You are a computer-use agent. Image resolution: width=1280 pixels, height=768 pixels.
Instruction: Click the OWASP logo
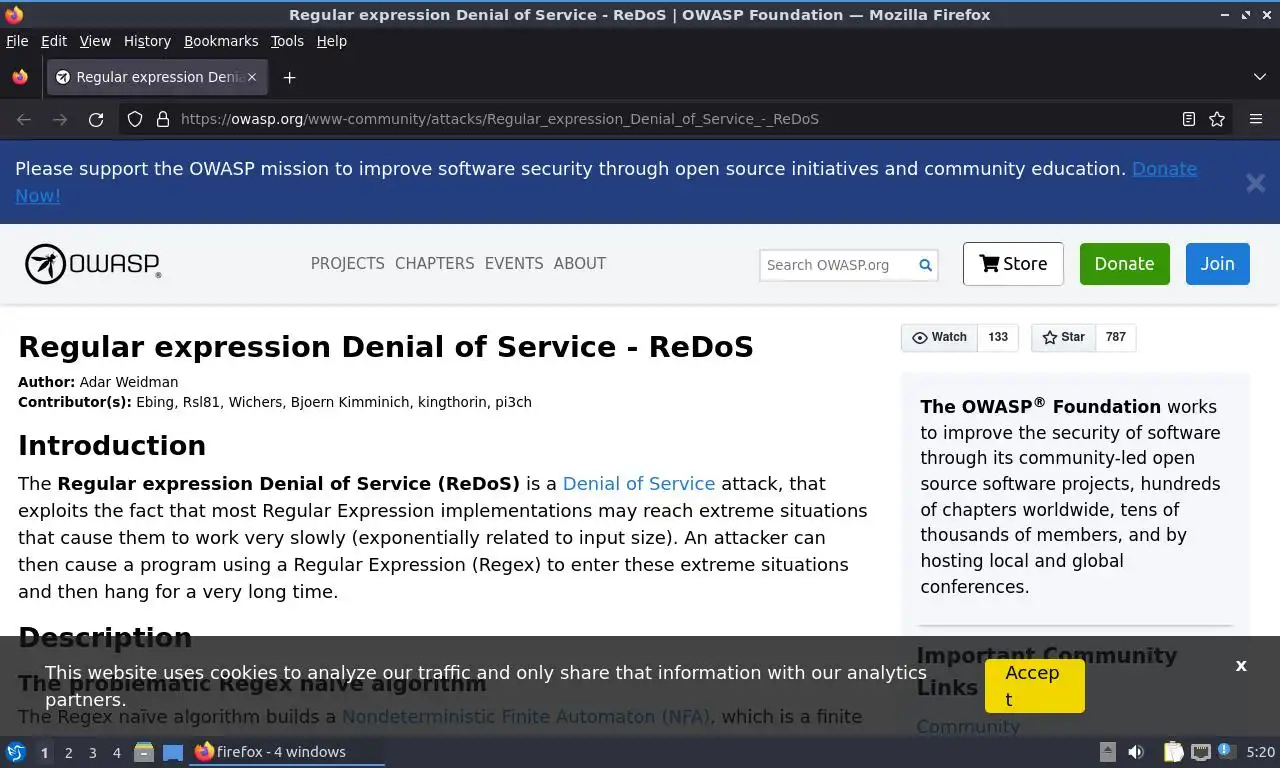click(x=92, y=264)
